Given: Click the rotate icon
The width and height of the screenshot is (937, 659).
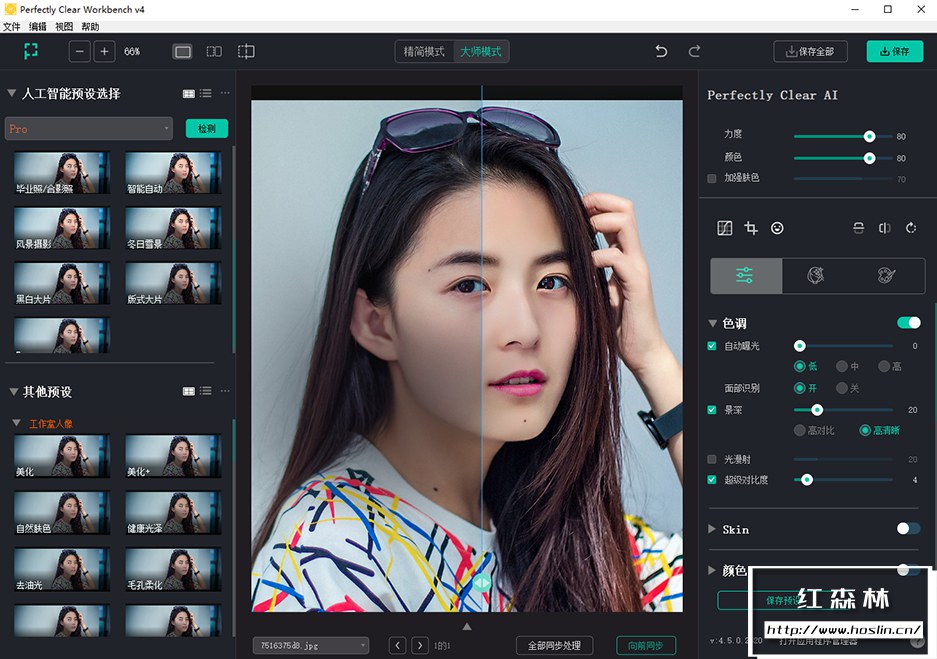Looking at the screenshot, I should (911, 228).
